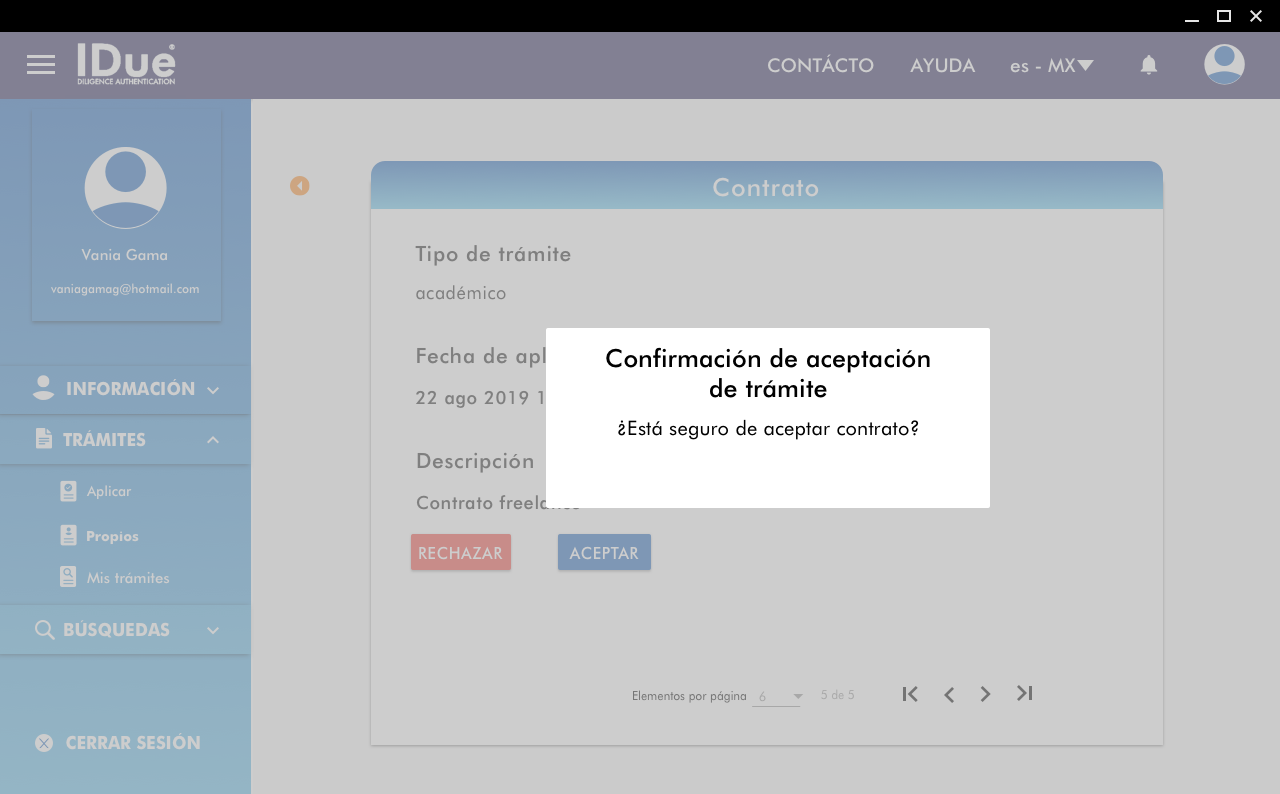Open the es - MX language dropdown
The height and width of the screenshot is (794, 1280).
tap(1051, 66)
